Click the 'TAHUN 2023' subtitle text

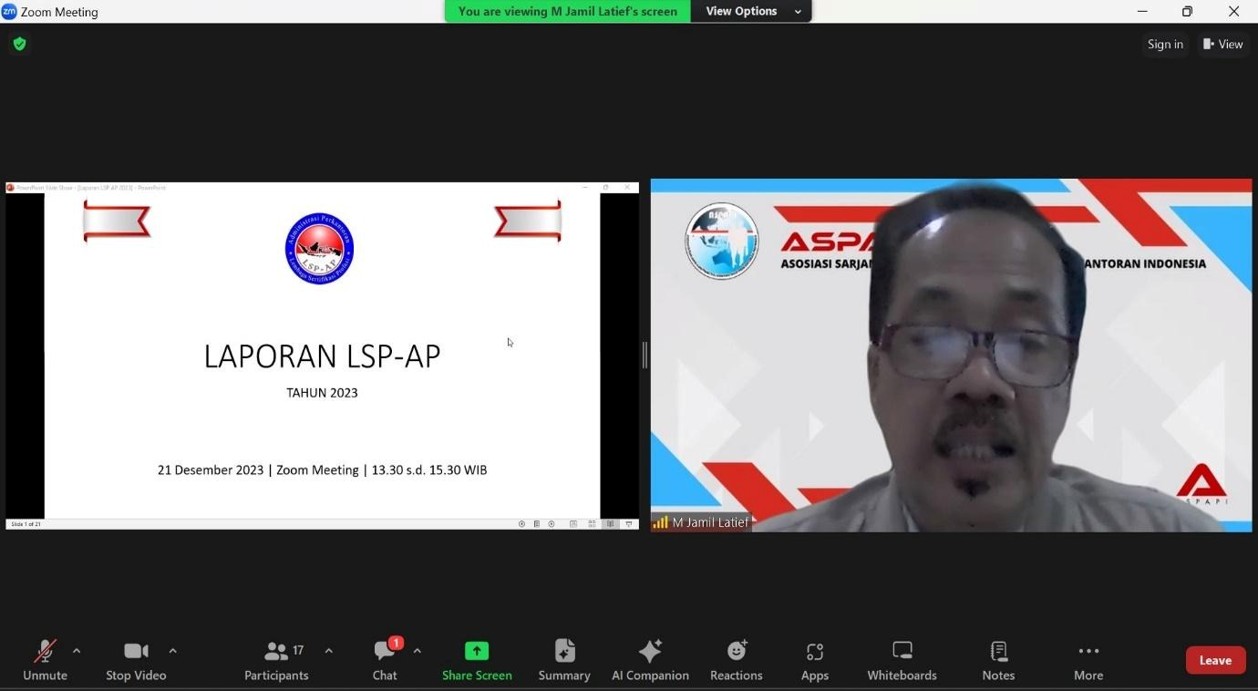322,393
